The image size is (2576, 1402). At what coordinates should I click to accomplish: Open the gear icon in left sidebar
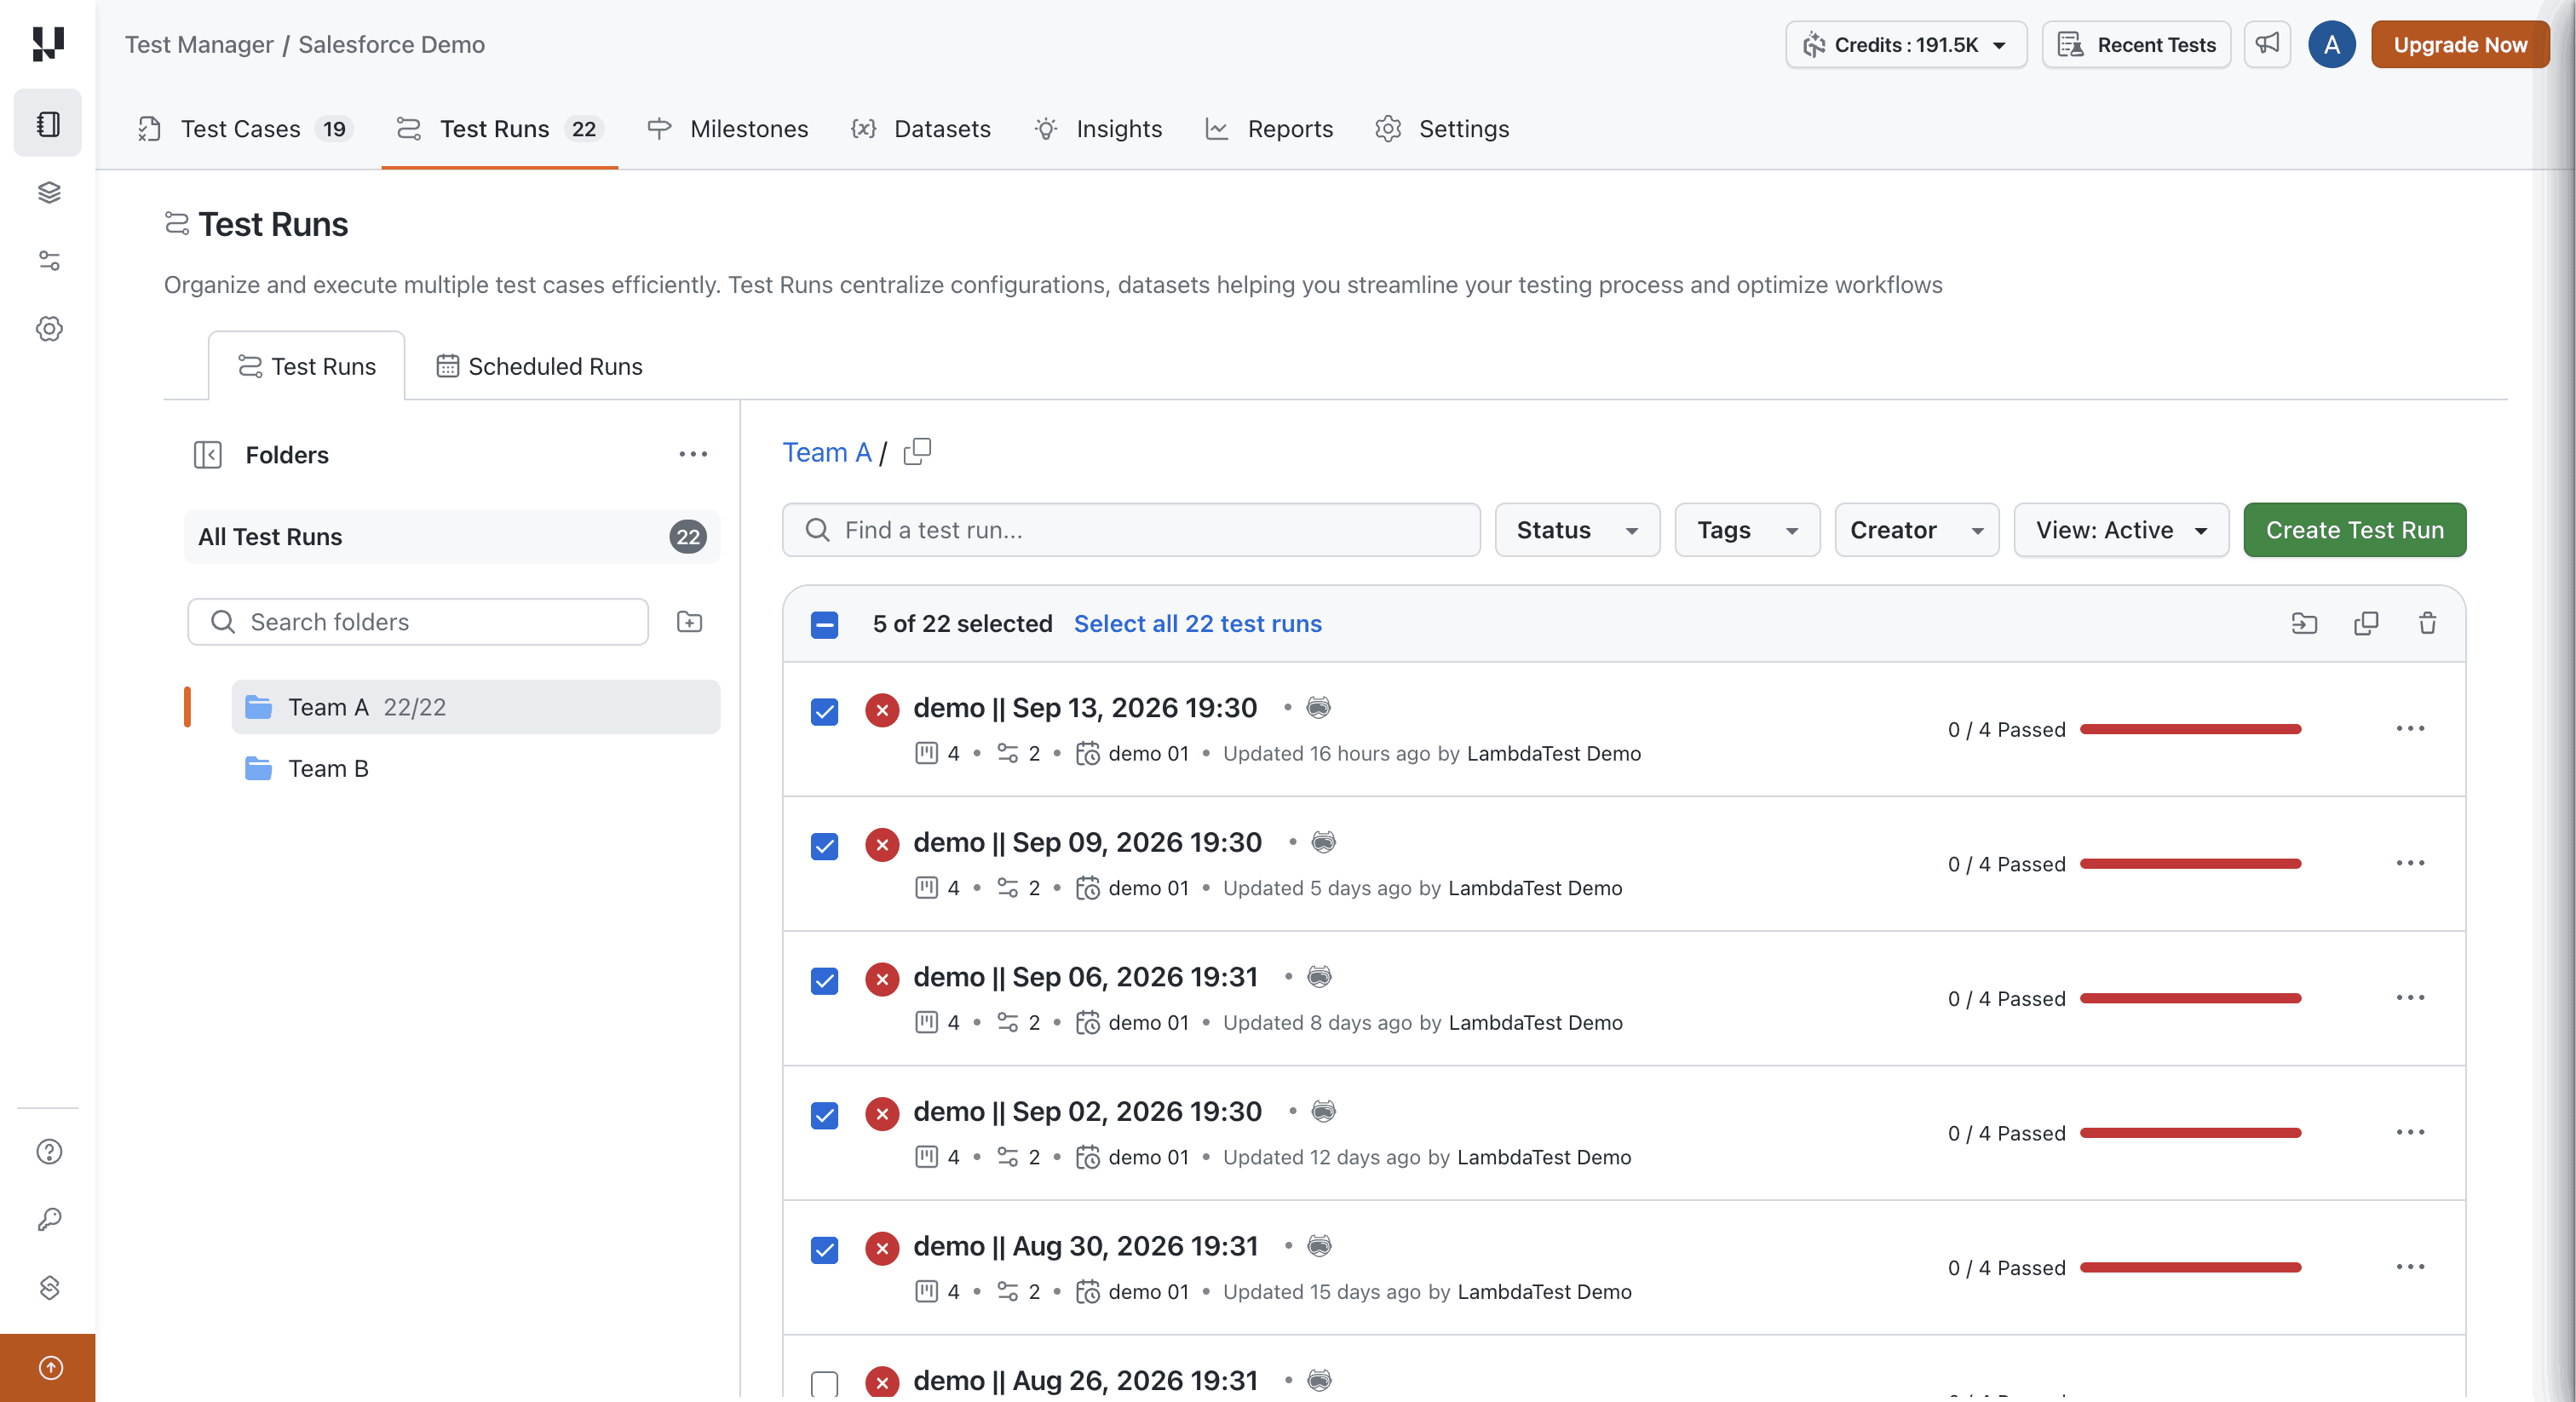click(x=49, y=329)
